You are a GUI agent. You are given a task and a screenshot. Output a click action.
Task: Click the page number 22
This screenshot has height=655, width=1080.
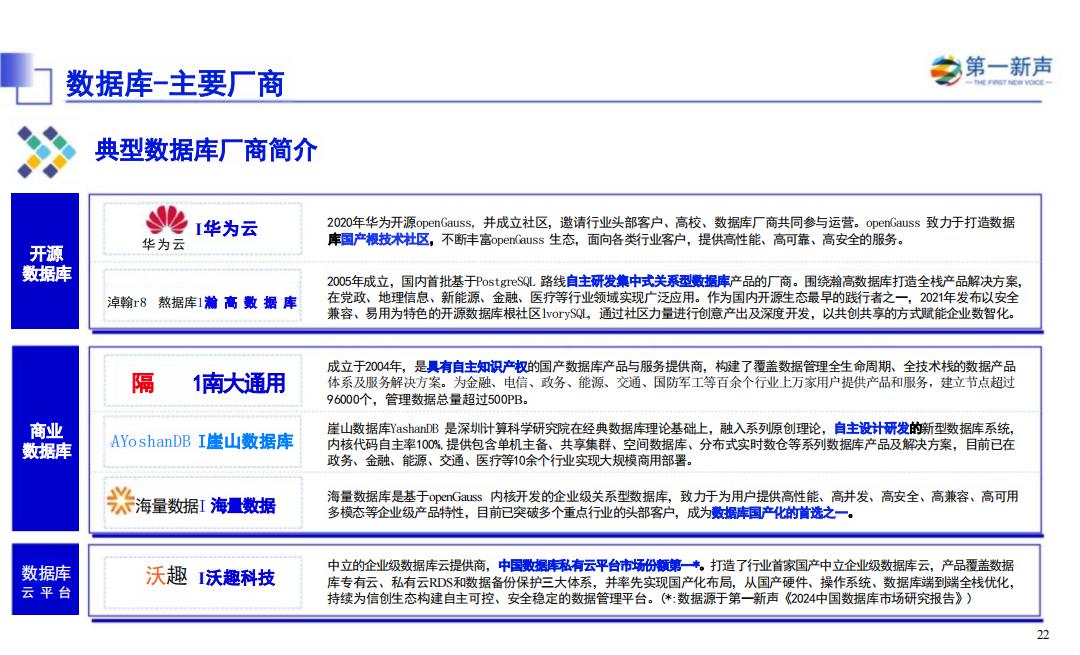1043,635
